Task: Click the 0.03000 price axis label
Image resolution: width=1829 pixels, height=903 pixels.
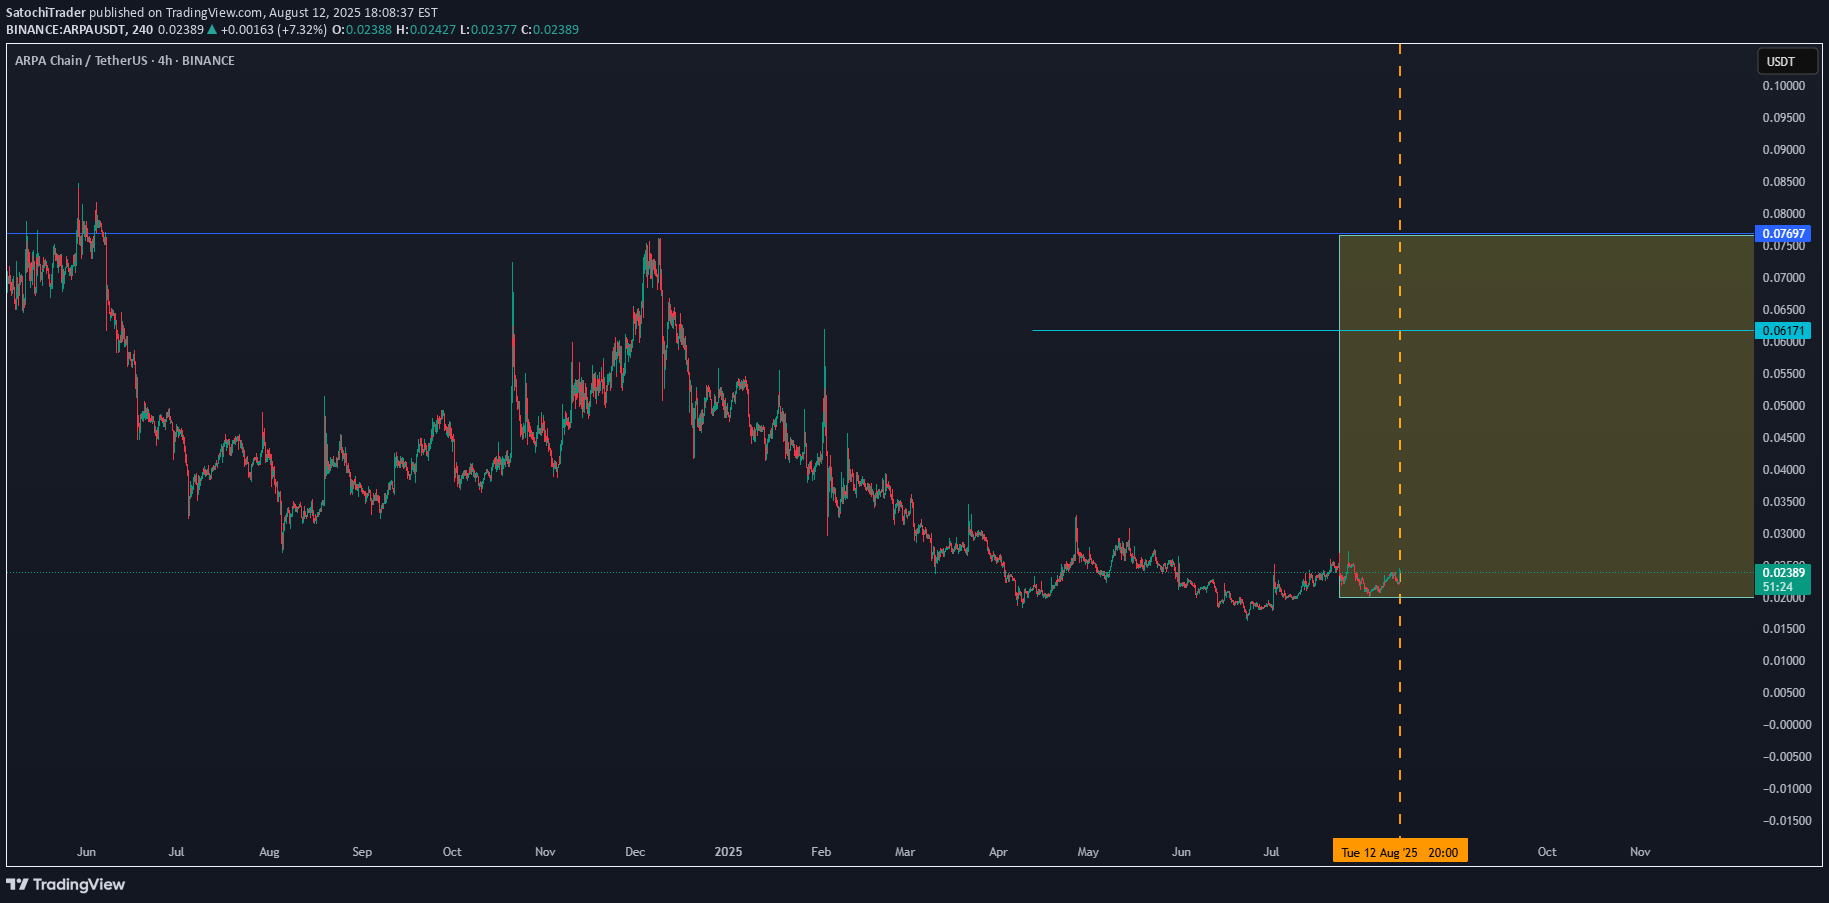Action: [x=1784, y=534]
